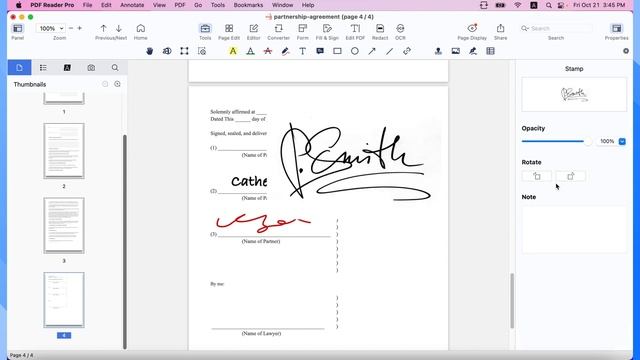640x360 pixels.
Task: Go to the next page arrow
Action: (119, 29)
